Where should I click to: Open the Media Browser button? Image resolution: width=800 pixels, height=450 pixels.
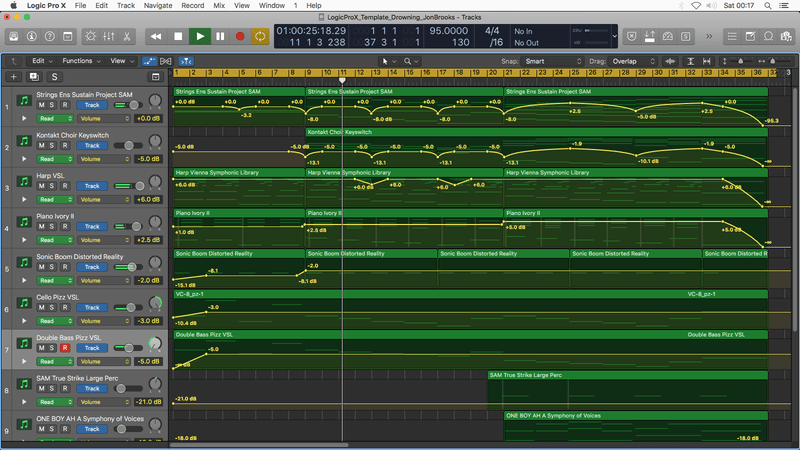tap(786, 36)
